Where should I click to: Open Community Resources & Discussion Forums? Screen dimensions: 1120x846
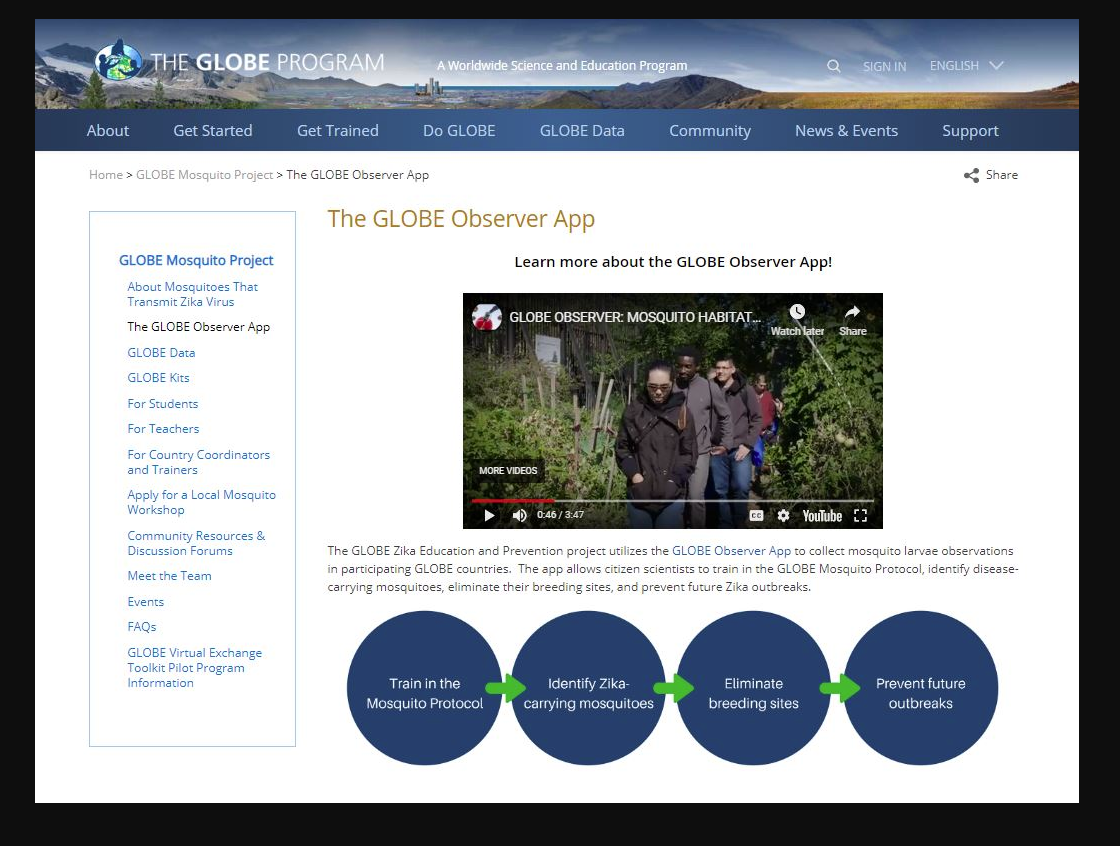196,543
